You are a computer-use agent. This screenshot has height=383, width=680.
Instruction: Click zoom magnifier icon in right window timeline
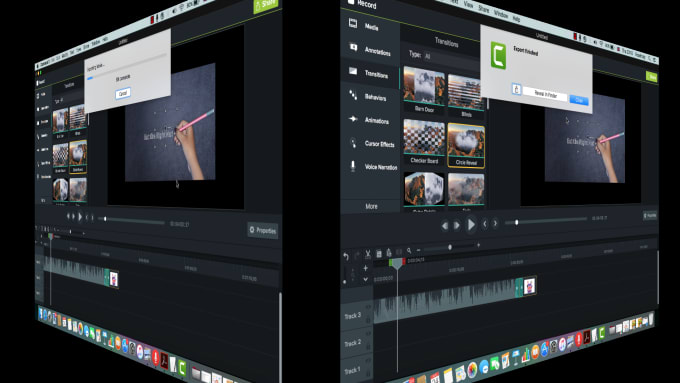(409, 250)
